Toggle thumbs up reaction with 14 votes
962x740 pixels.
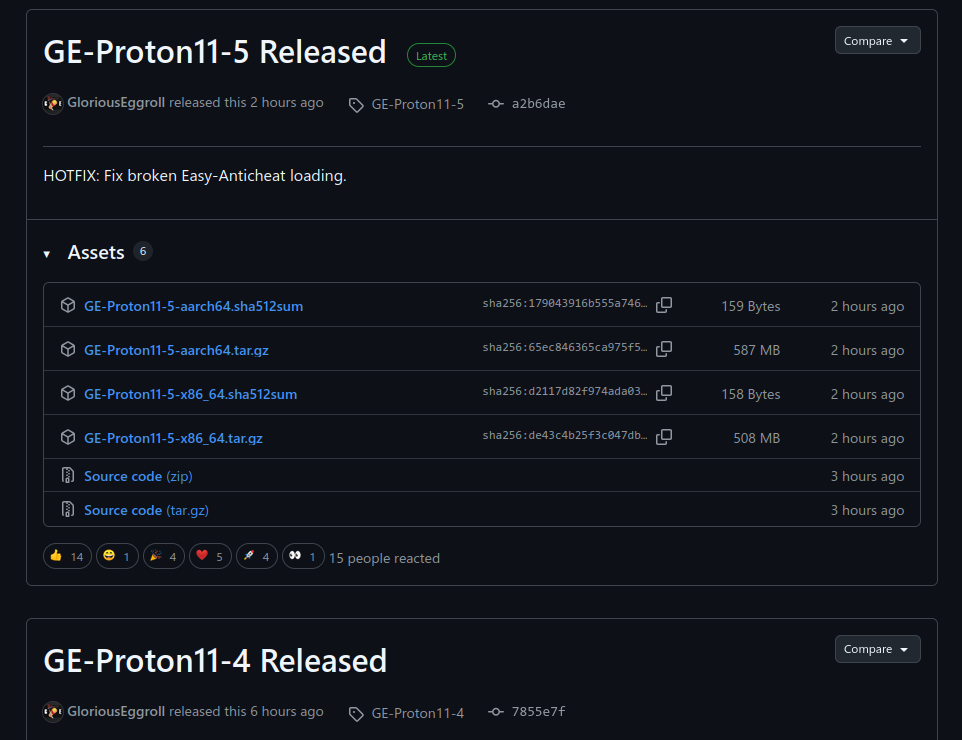[67, 557]
